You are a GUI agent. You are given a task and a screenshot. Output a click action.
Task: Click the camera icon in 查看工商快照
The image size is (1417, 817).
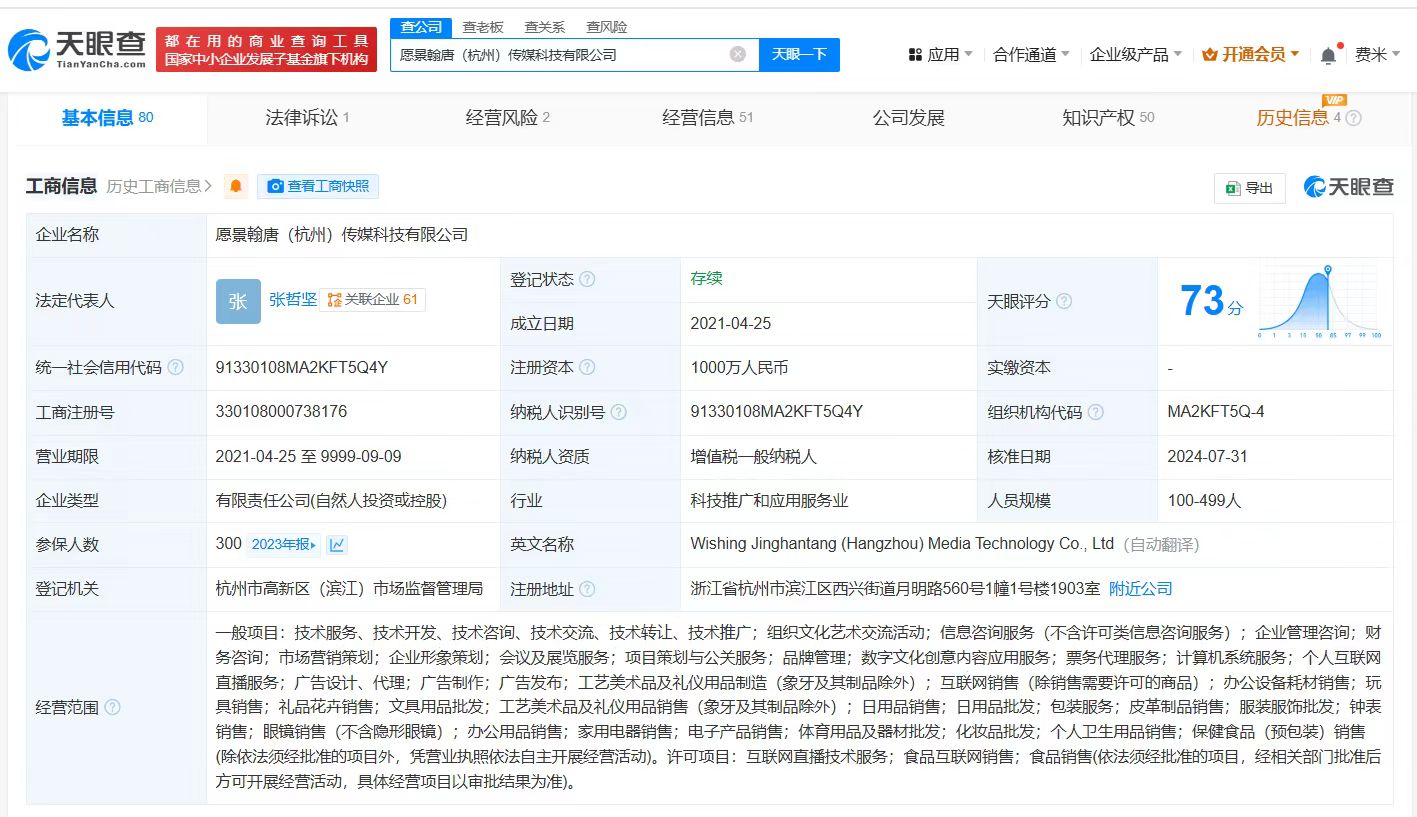275,186
